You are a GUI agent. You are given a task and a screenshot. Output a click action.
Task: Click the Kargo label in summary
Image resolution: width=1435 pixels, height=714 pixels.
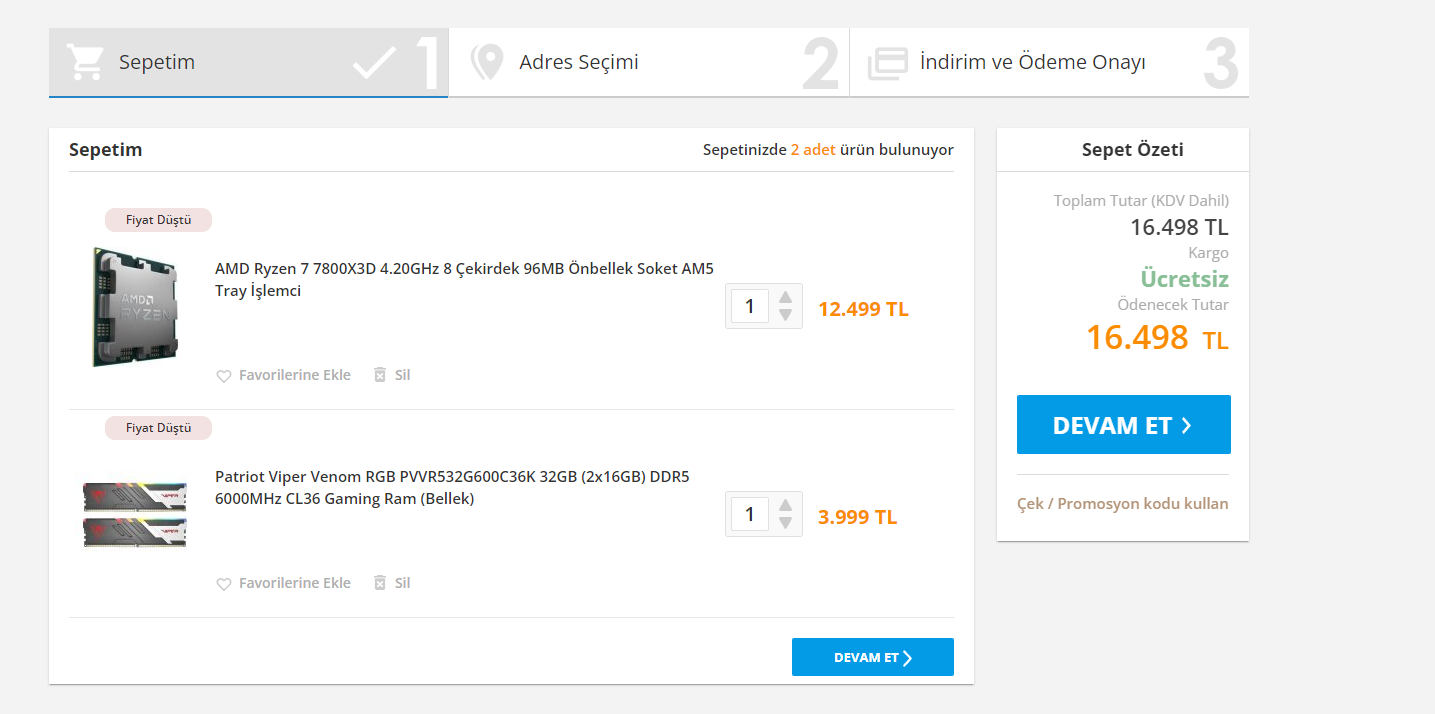point(1208,253)
